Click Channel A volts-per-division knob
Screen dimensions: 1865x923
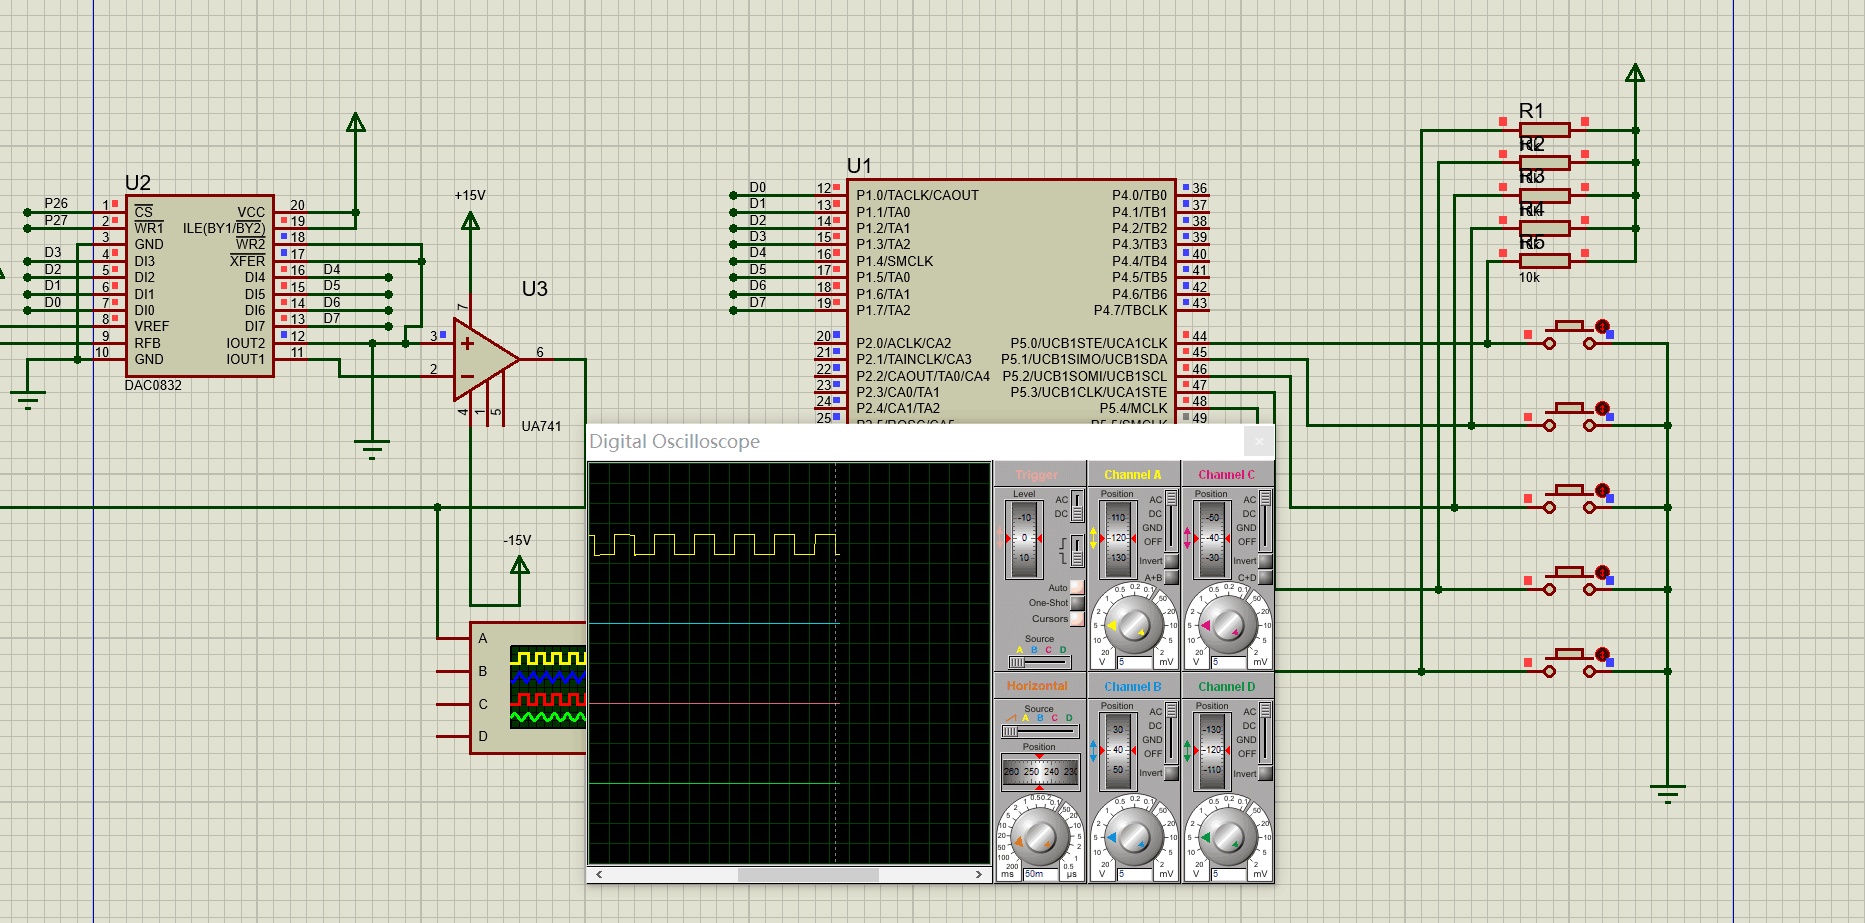click(1134, 625)
